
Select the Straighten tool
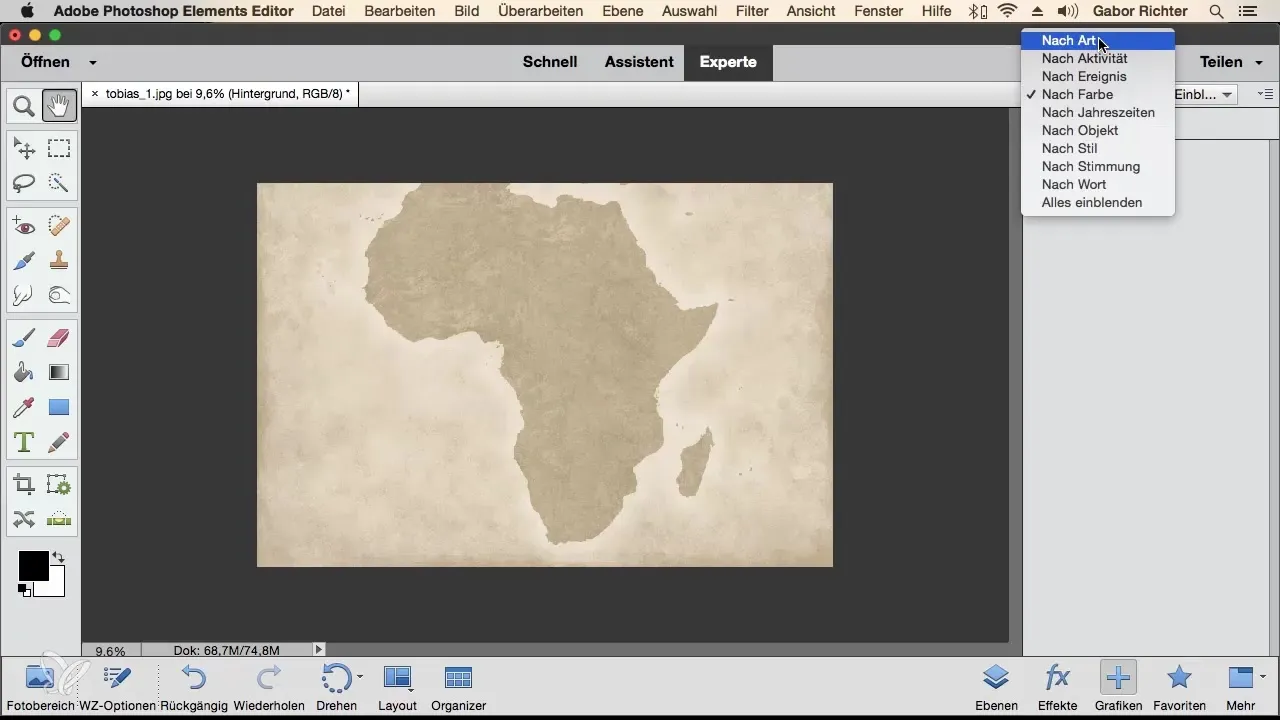(x=59, y=519)
